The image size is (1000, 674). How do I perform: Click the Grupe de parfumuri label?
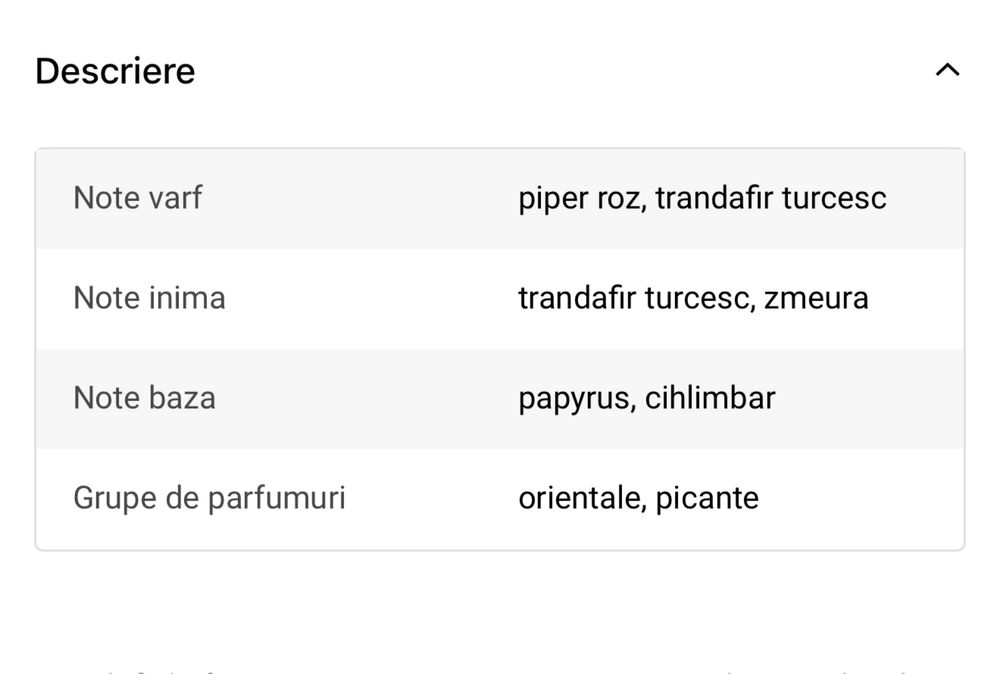[209, 498]
